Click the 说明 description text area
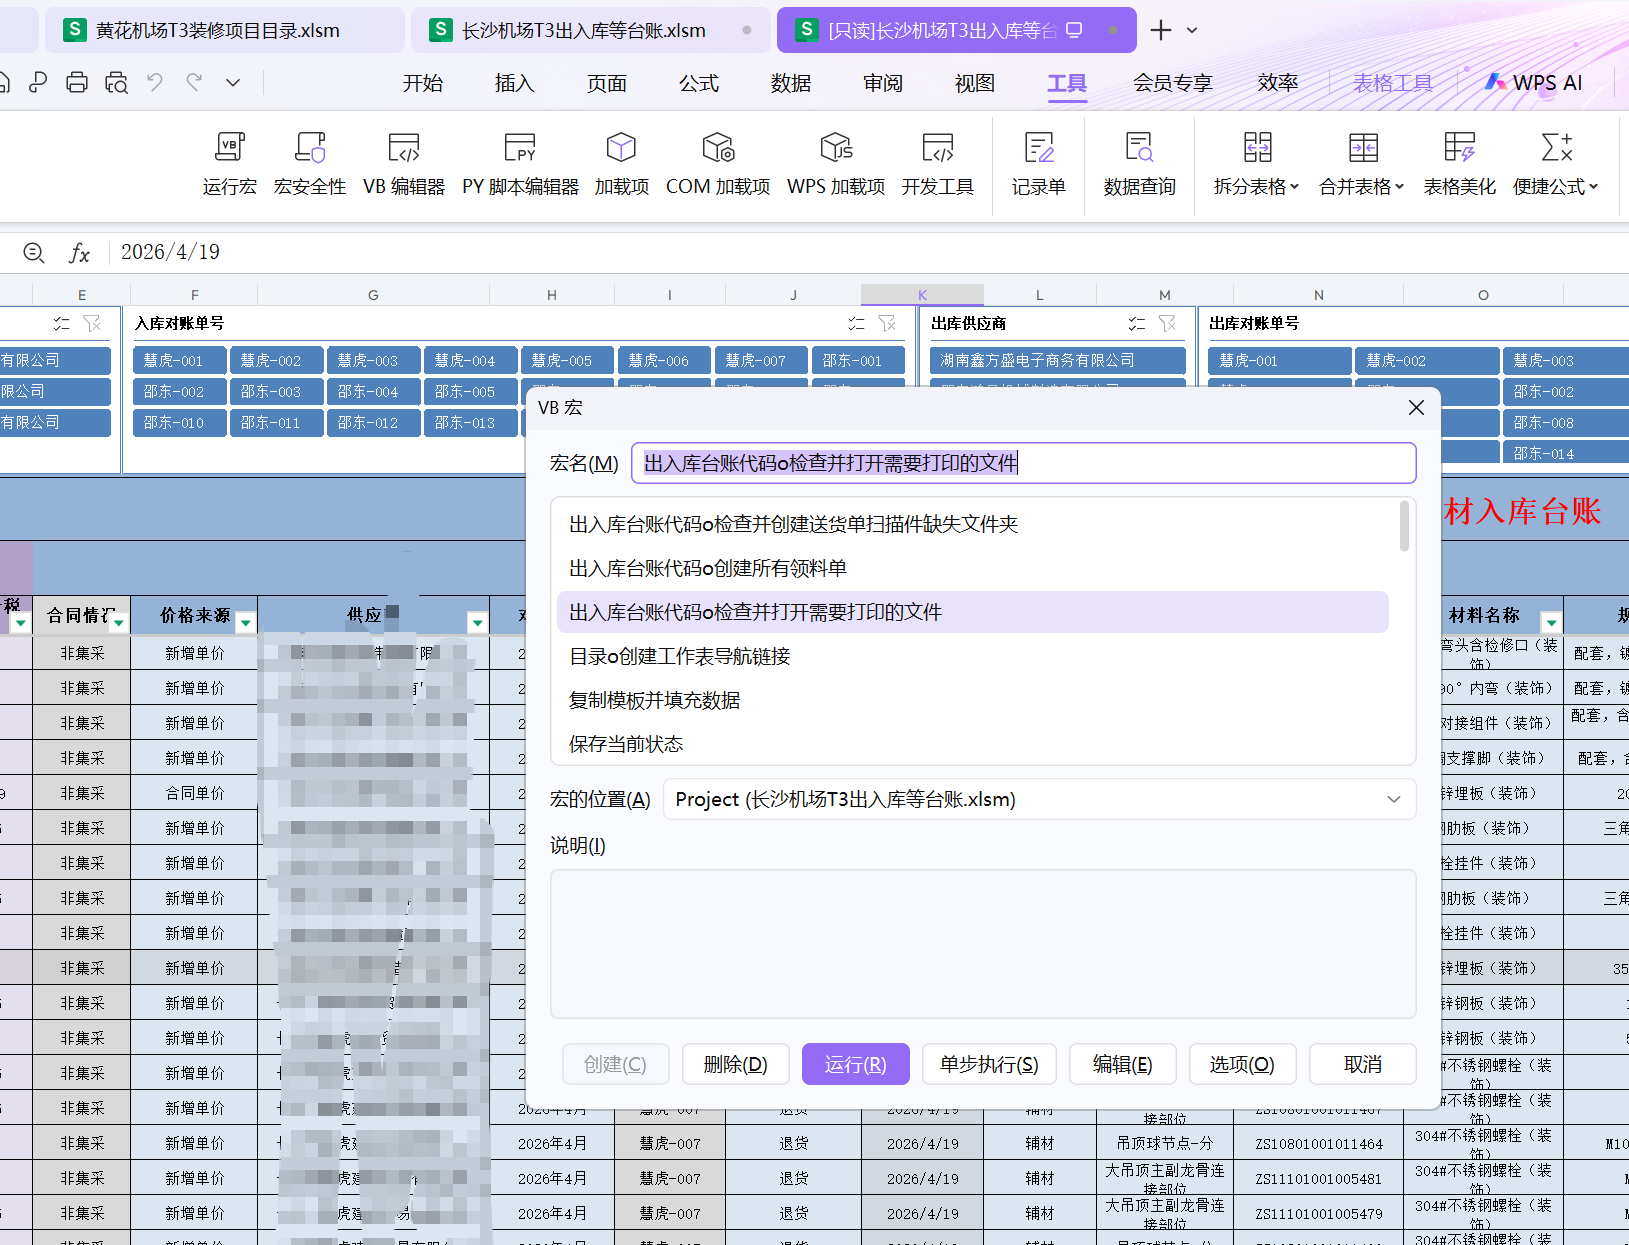The height and width of the screenshot is (1245, 1629). pyautogui.click(x=983, y=944)
